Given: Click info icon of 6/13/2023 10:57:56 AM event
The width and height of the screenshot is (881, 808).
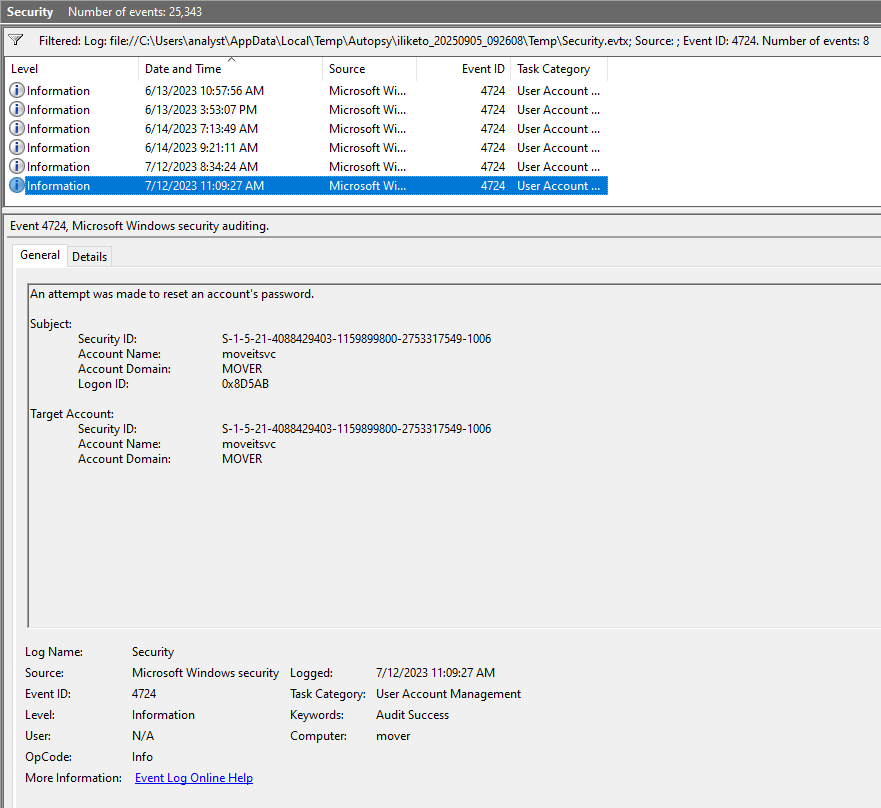Looking at the screenshot, I should tap(17, 91).
